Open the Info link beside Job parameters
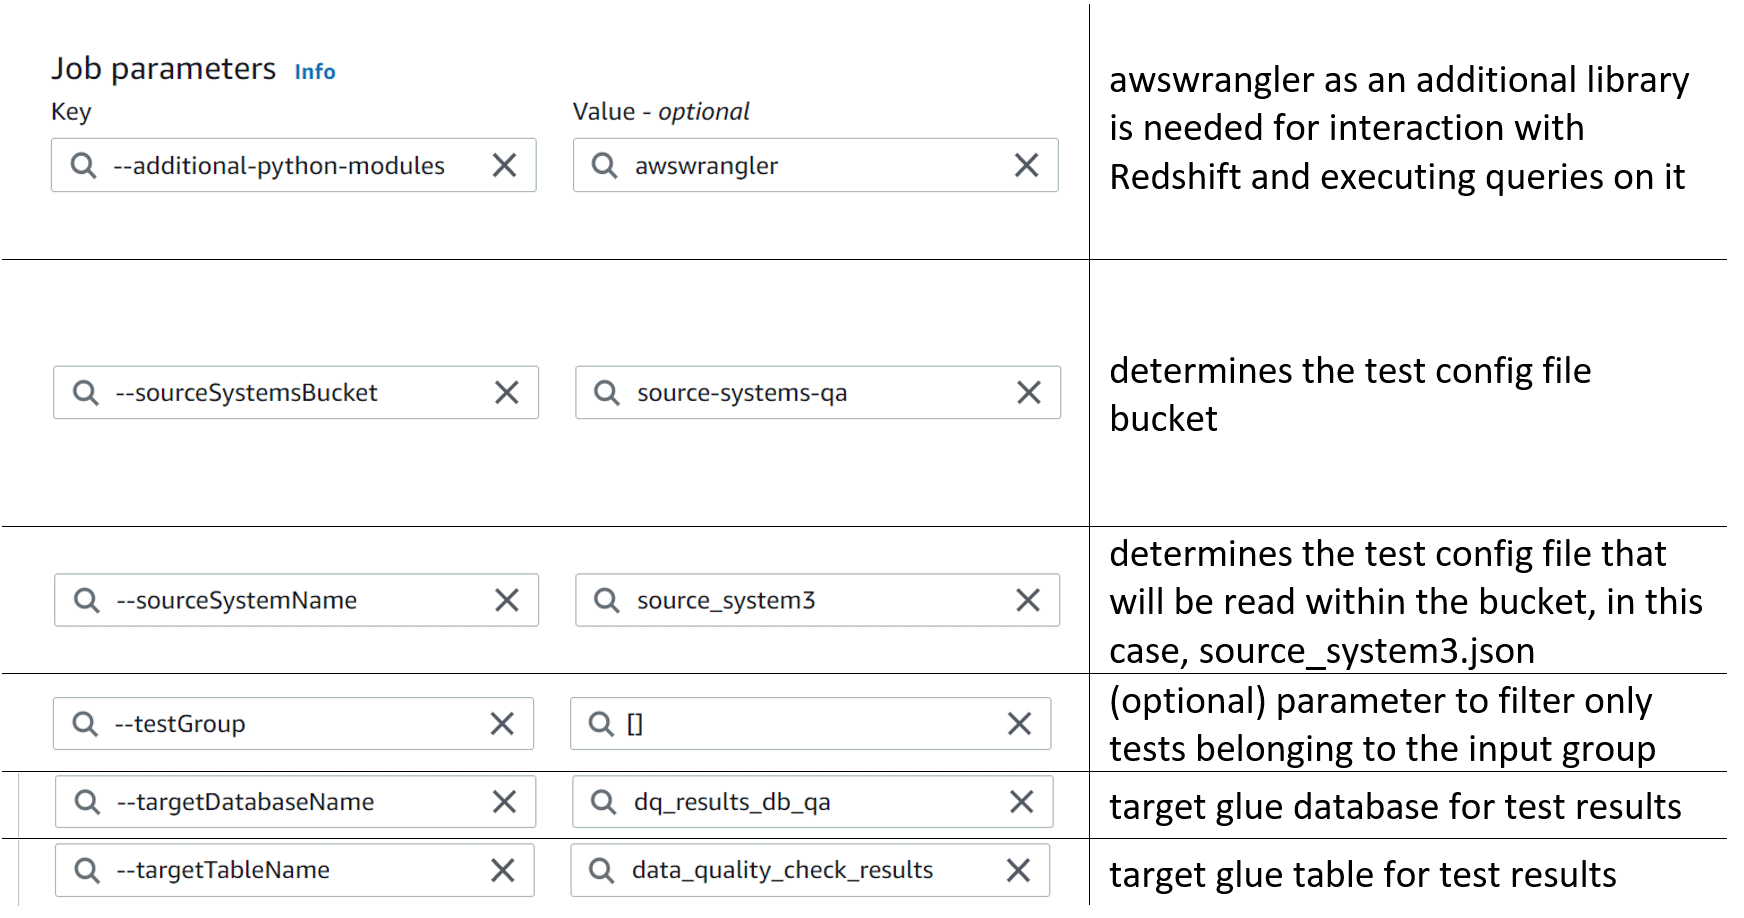Screen dimensions: 1744x918 coord(315,72)
